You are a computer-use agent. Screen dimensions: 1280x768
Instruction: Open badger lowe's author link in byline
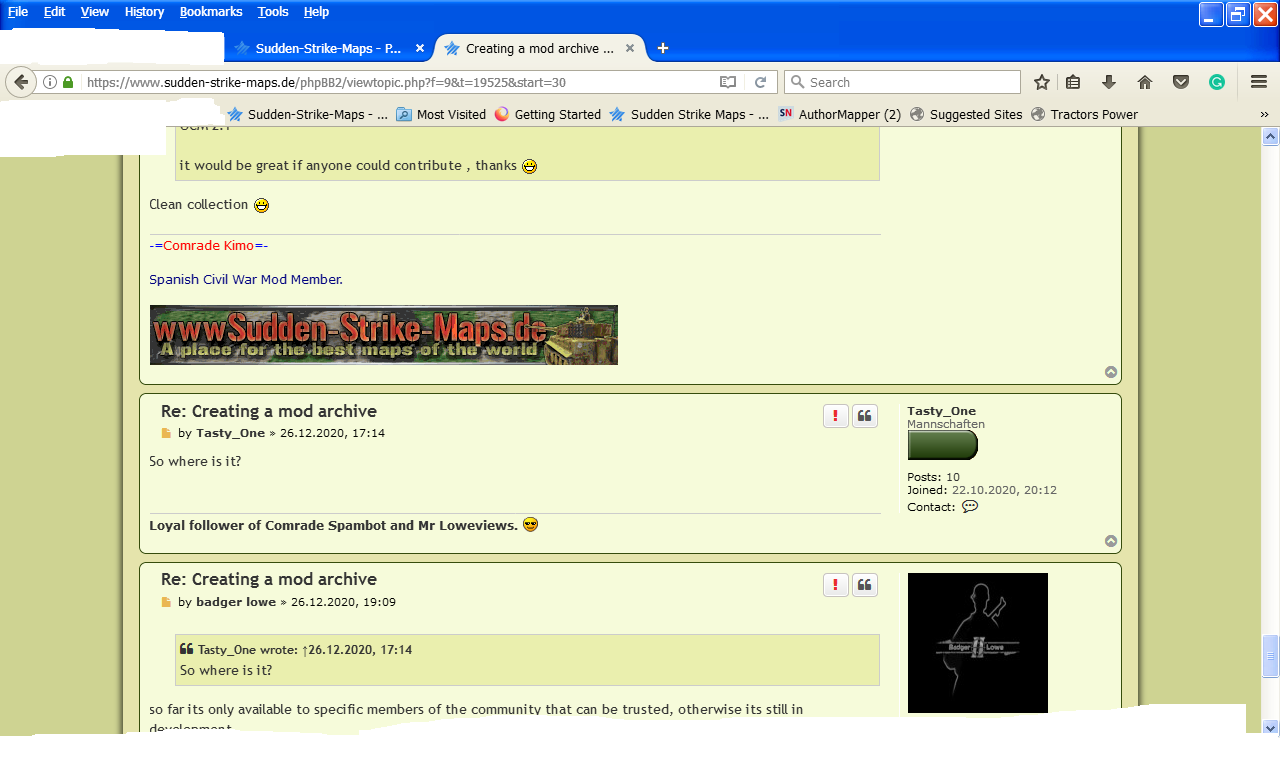[x=236, y=603]
